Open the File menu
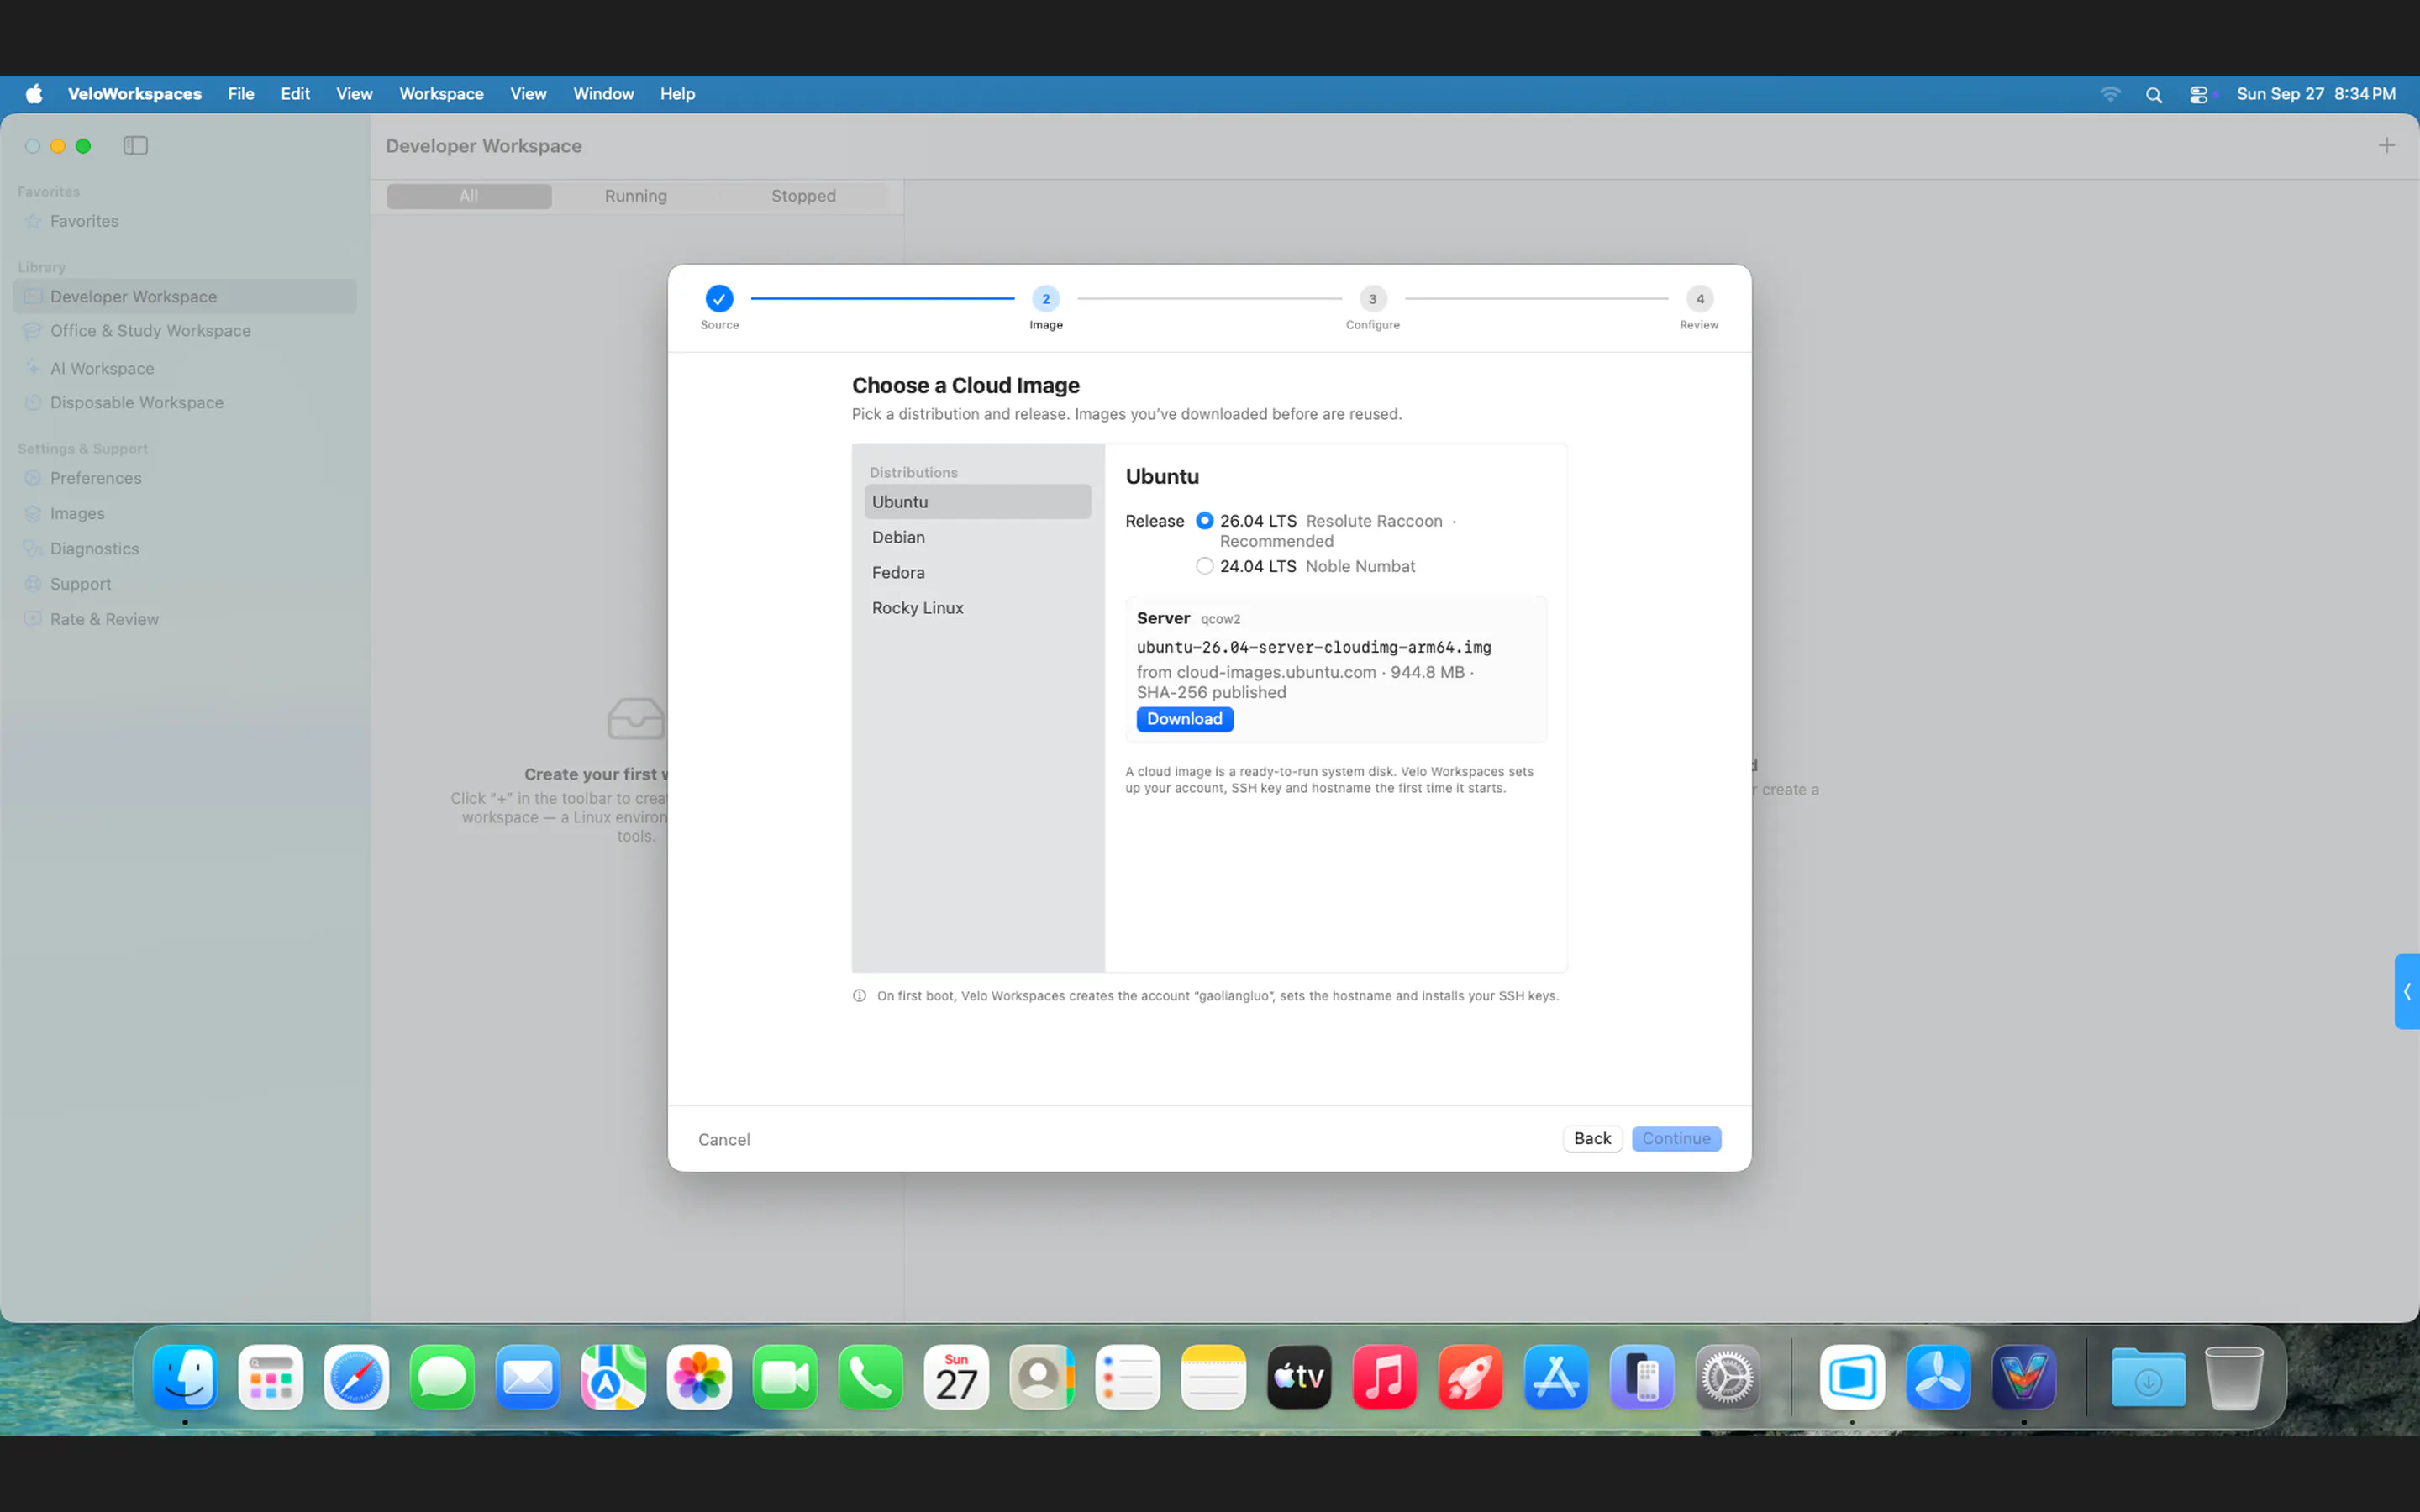The height and width of the screenshot is (1512, 2420). (241, 94)
